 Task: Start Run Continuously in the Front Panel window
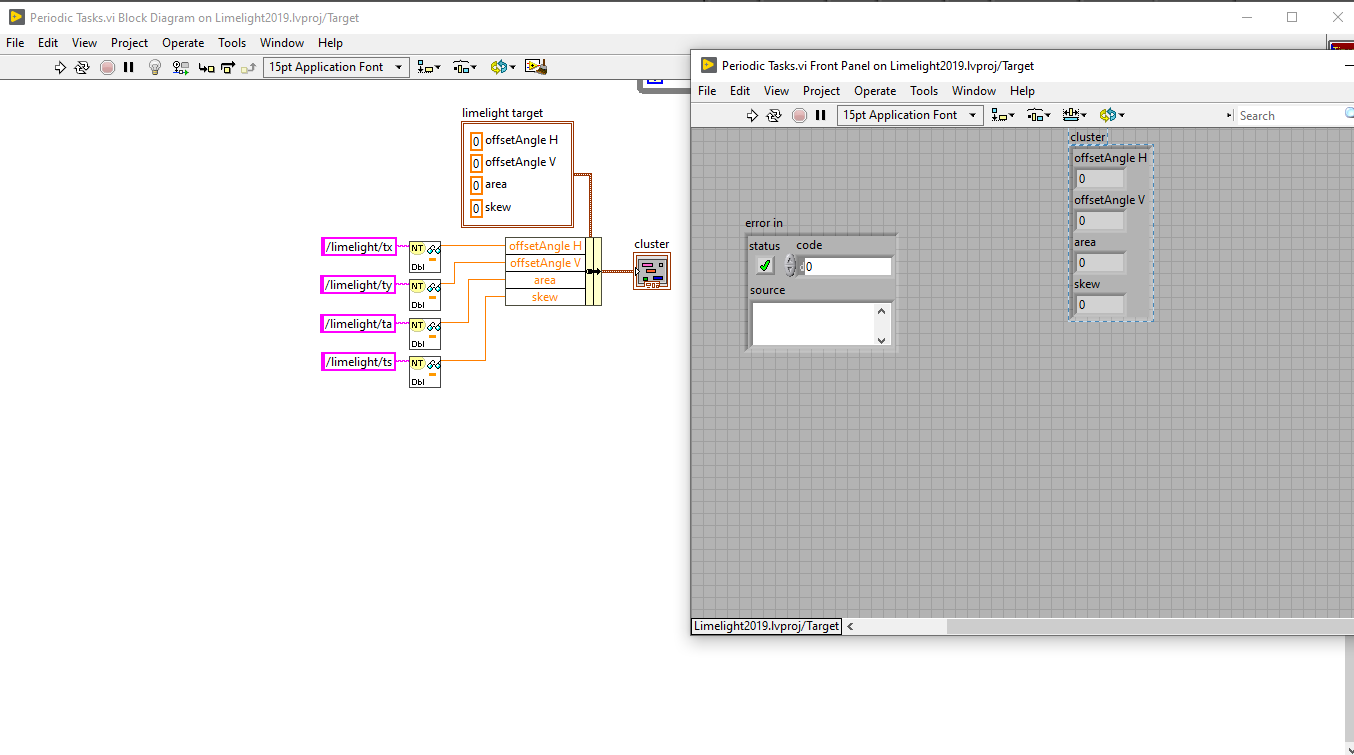(775, 115)
